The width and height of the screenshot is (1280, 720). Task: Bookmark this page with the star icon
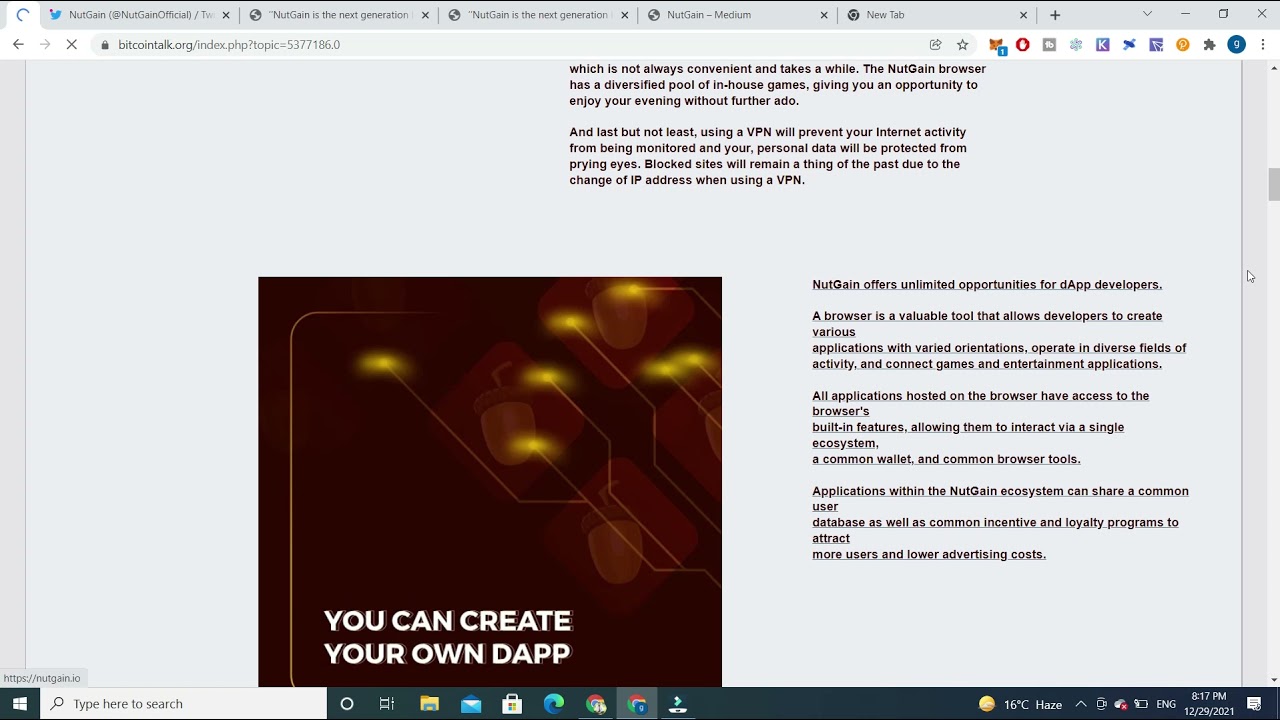963,44
